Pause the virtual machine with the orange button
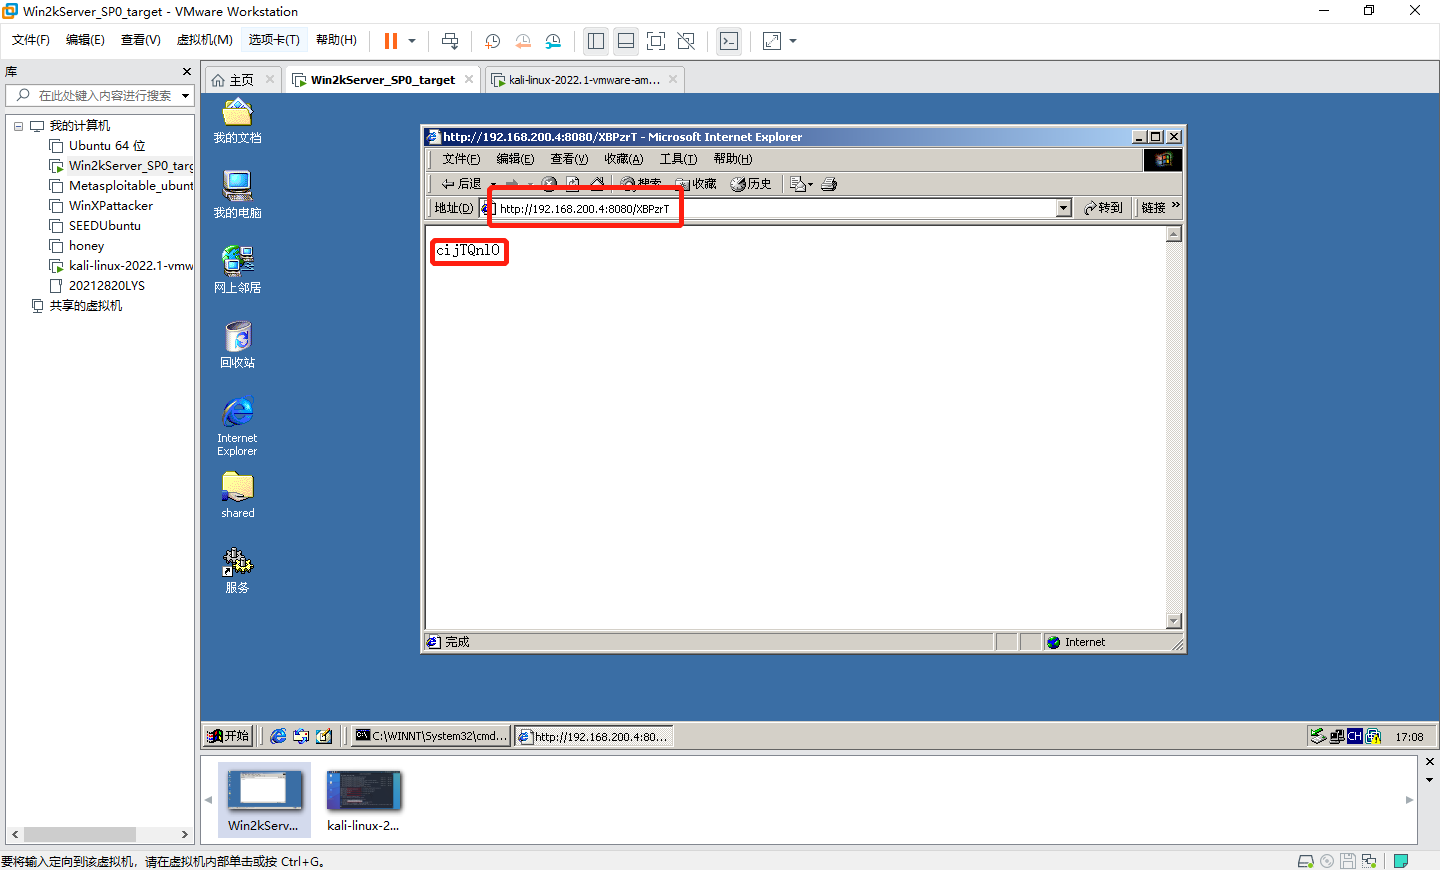The image size is (1440, 870). pos(391,41)
